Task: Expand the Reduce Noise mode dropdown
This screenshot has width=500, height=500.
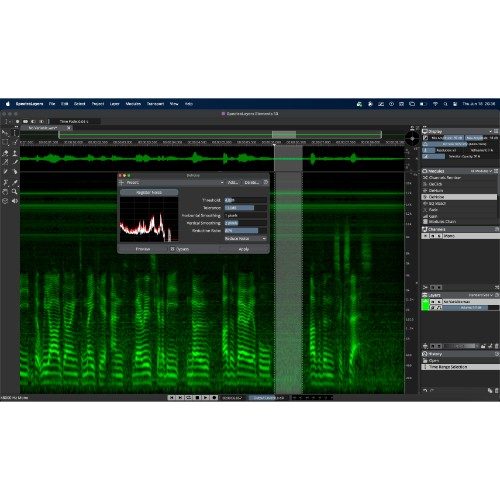Action: 246,239
